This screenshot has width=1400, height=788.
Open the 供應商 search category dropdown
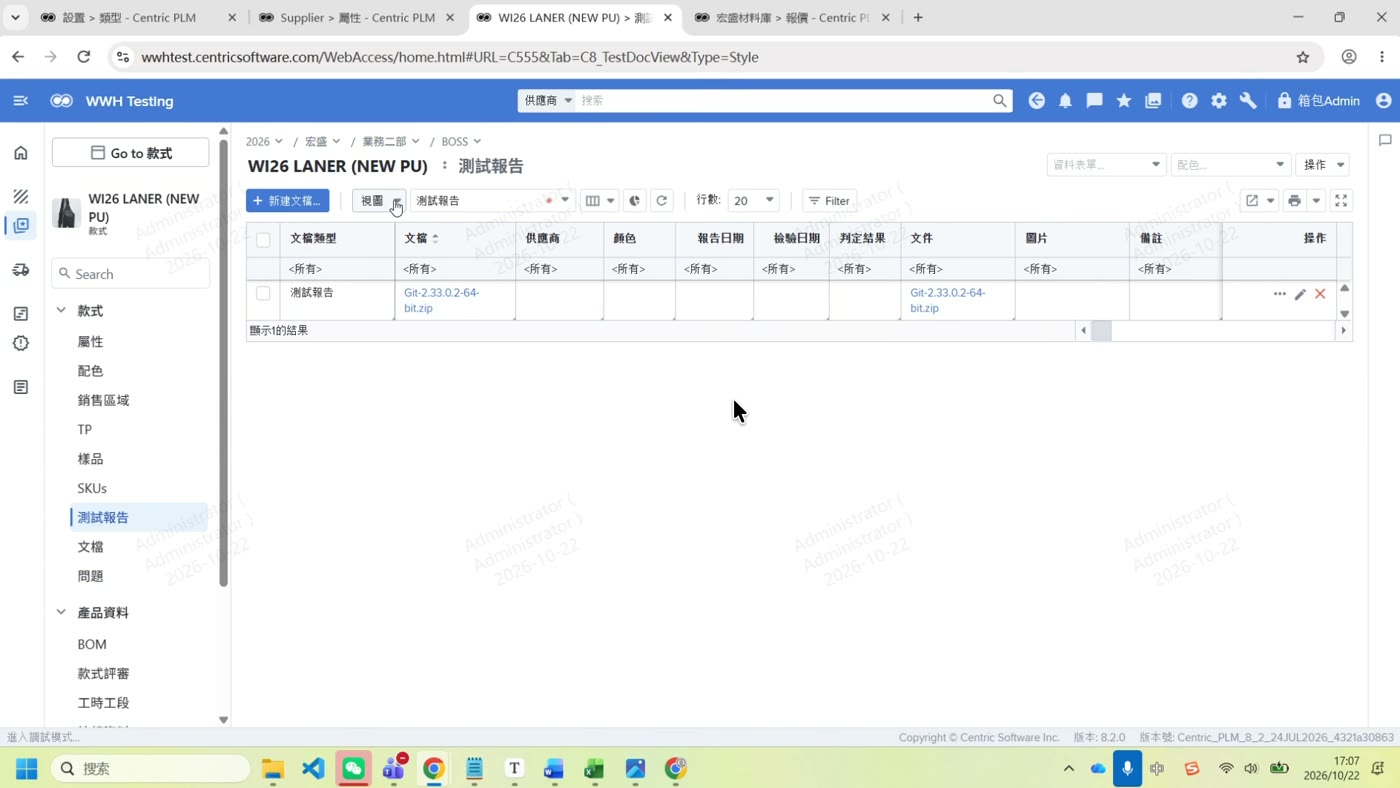click(547, 101)
